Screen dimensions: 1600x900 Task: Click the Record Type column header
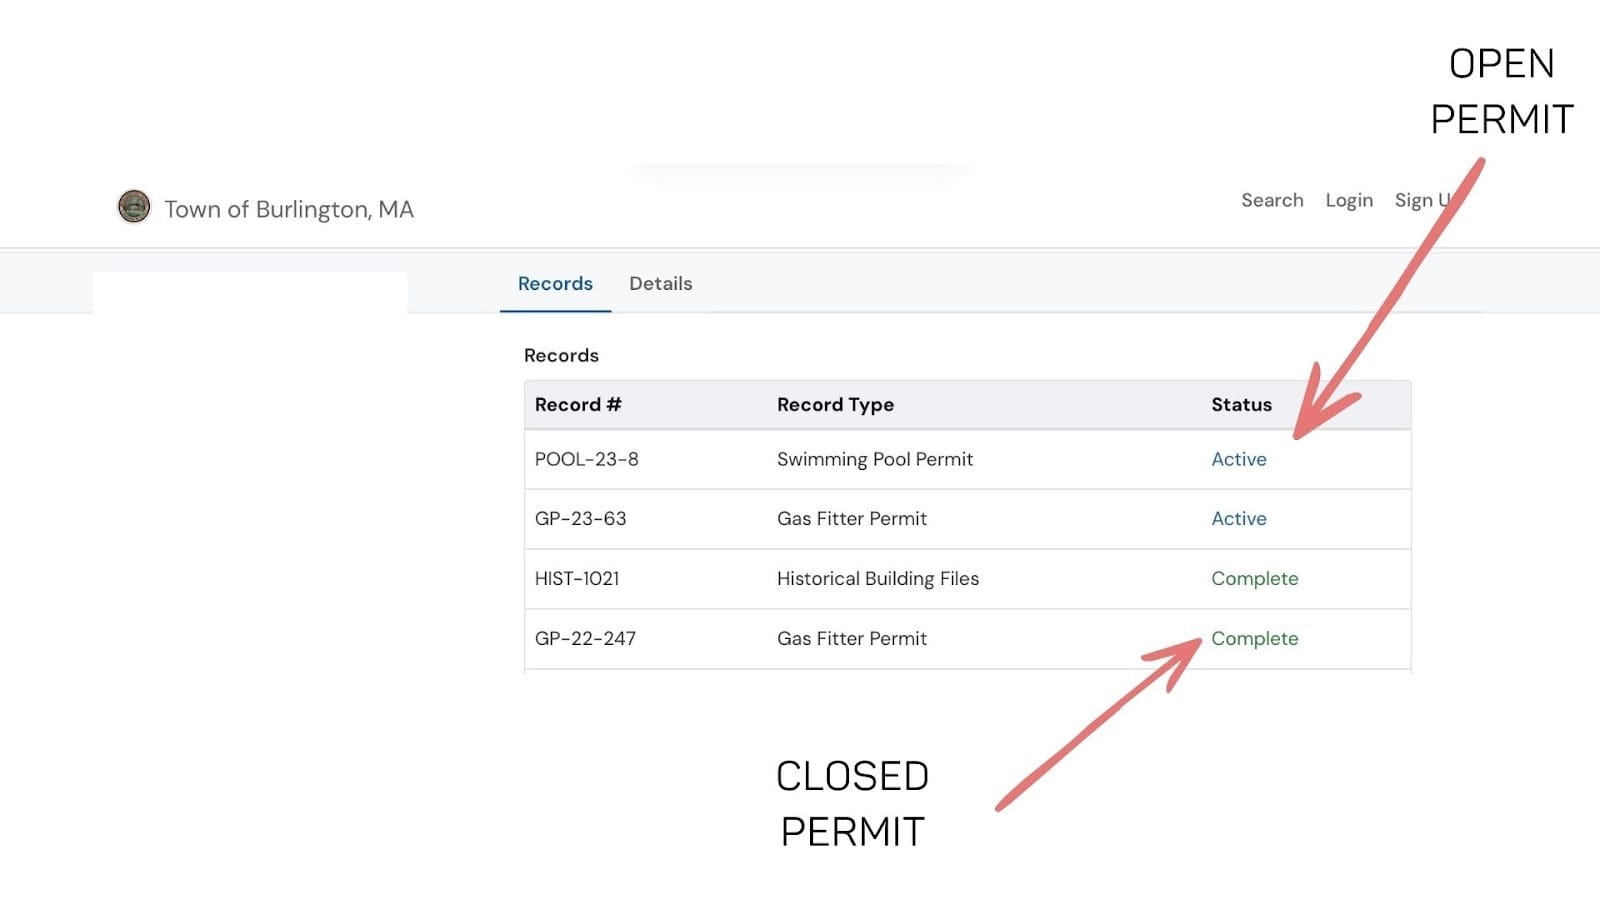(x=835, y=405)
